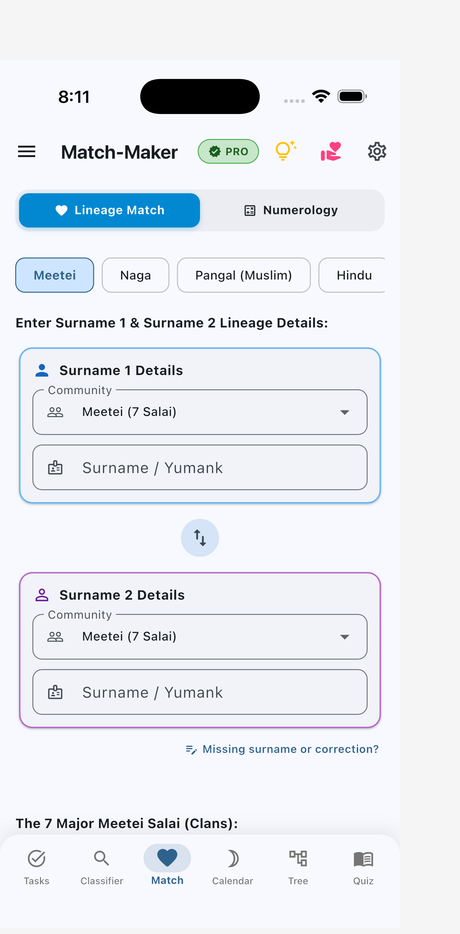Open Quiz in bottom navigation

363,867
